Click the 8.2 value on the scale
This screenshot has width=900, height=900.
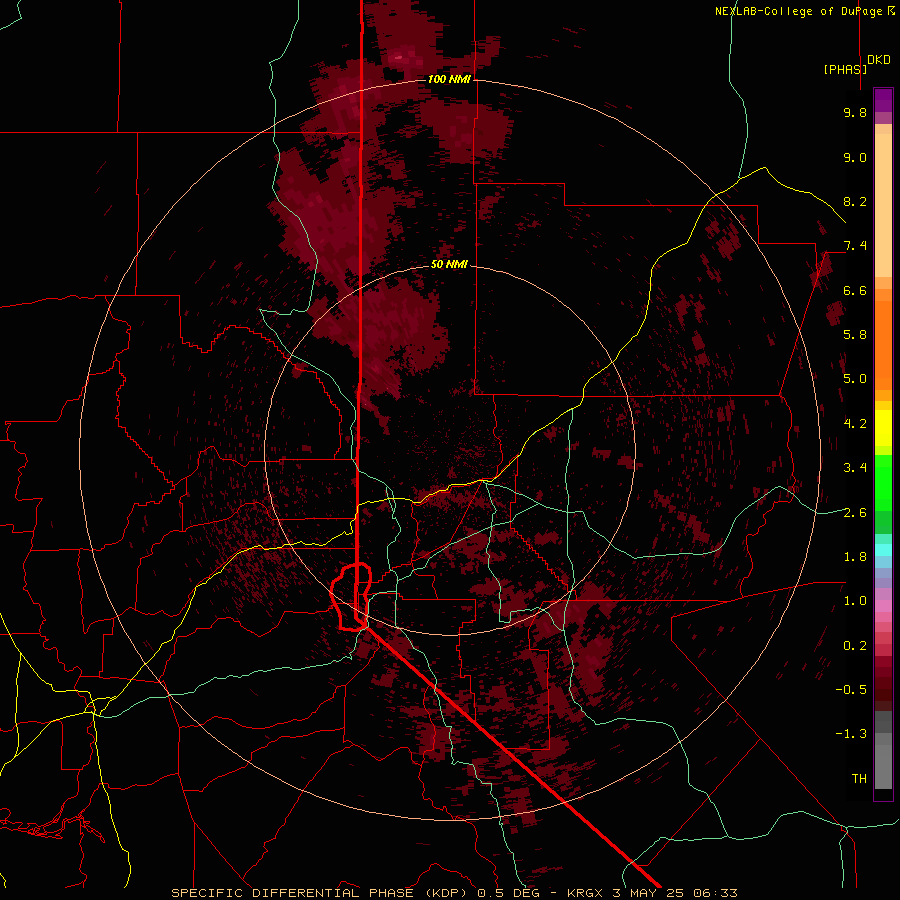pyautogui.click(x=855, y=201)
